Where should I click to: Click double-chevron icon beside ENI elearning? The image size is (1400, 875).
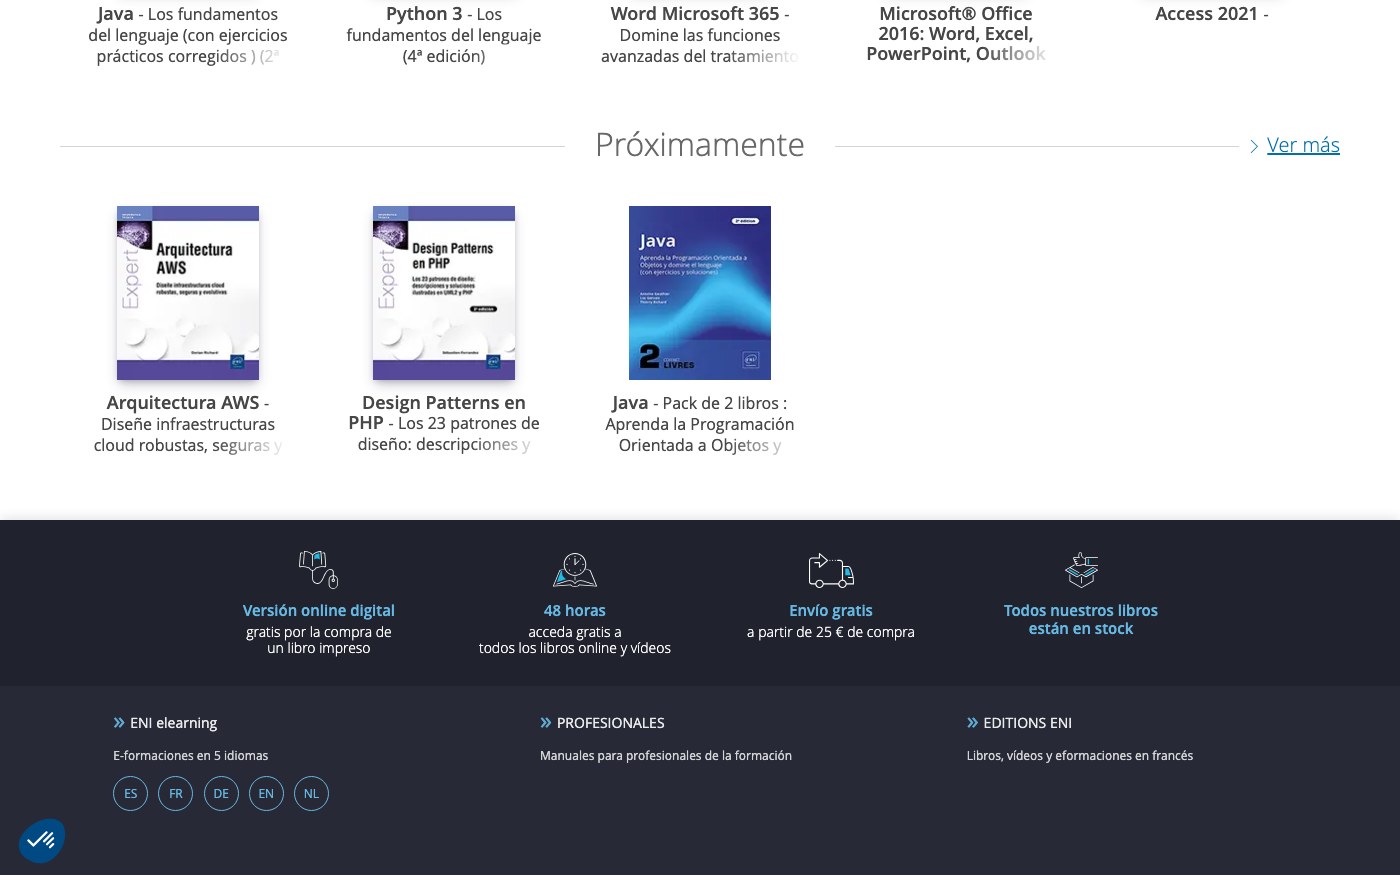tap(119, 722)
